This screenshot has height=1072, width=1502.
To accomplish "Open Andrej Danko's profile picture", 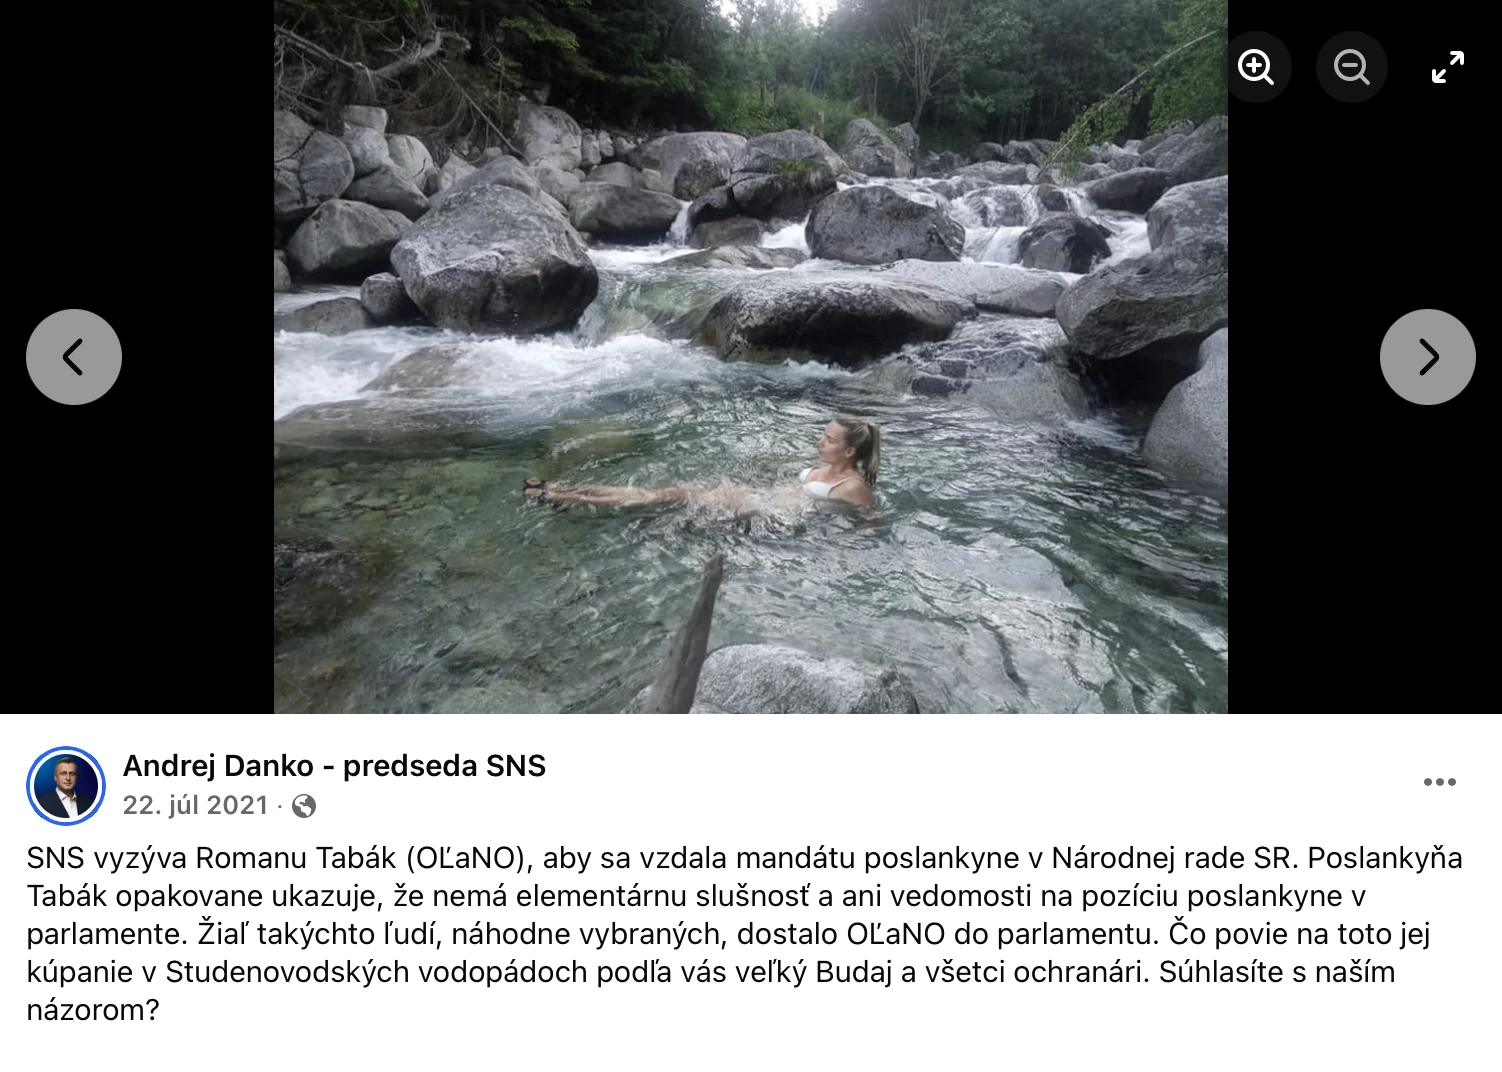I will pos(66,786).
